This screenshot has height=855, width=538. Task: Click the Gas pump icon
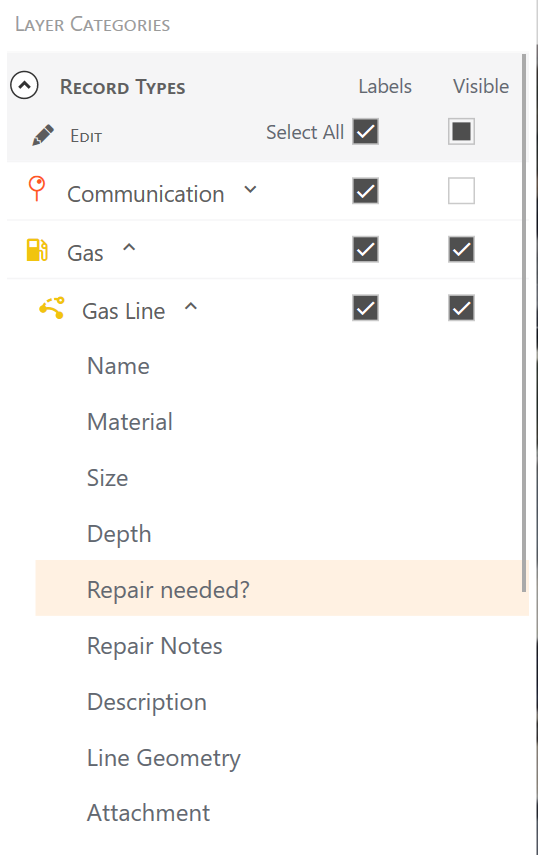tap(37, 250)
